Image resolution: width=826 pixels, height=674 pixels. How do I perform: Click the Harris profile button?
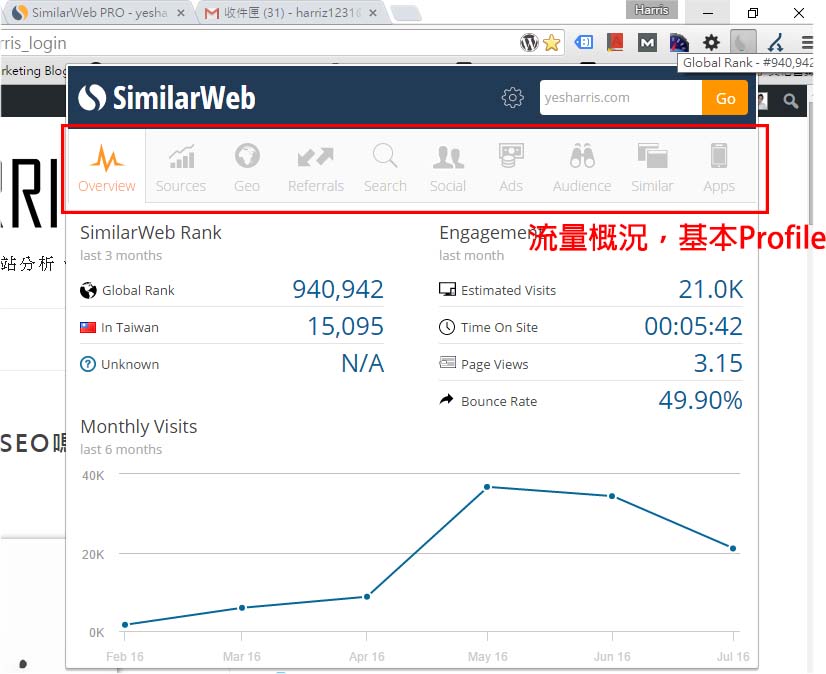pyautogui.click(x=652, y=9)
